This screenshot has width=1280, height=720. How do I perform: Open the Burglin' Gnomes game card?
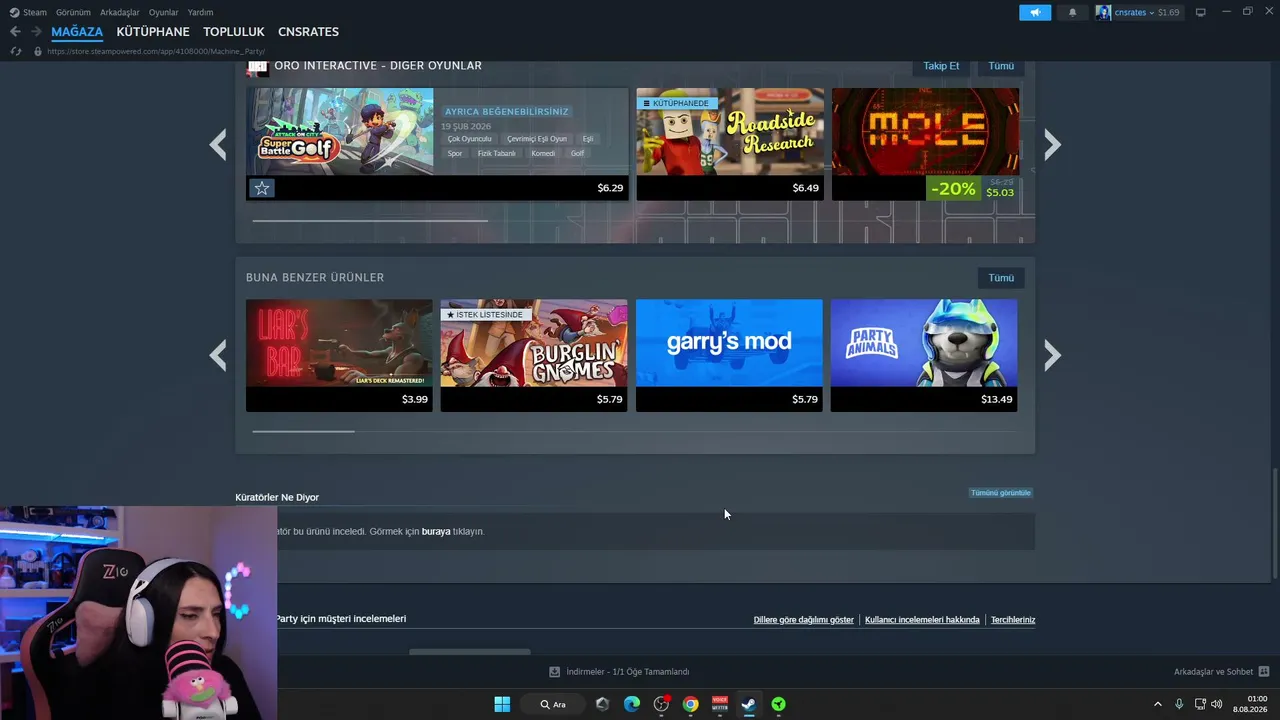pos(534,355)
